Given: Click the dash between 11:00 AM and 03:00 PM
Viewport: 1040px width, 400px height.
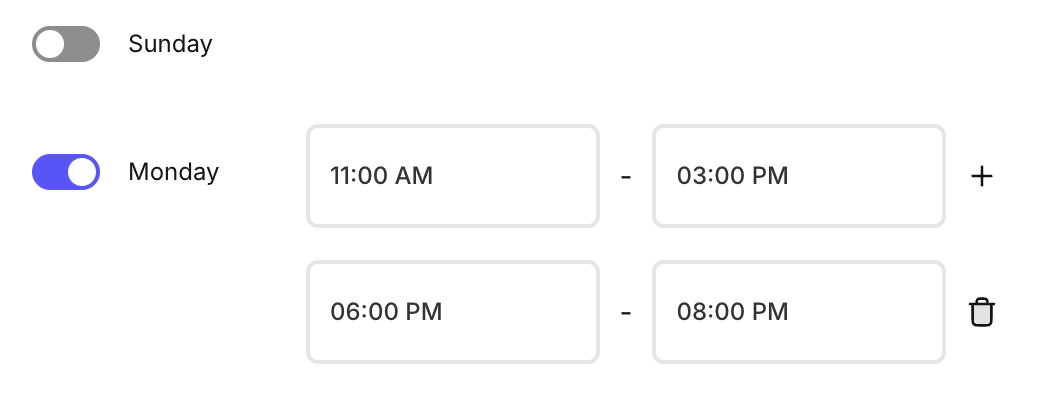Looking at the screenshot, I should point(626,177).
